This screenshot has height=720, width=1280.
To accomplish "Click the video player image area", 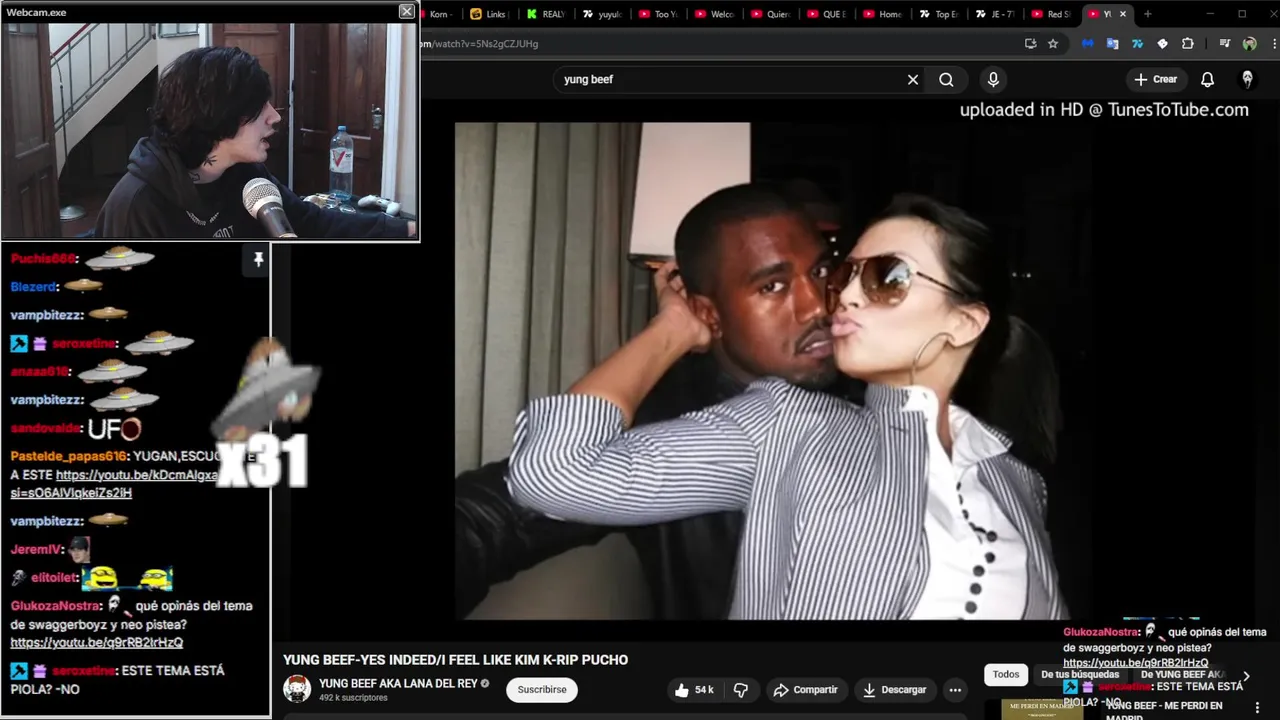I will click(763, 371).
